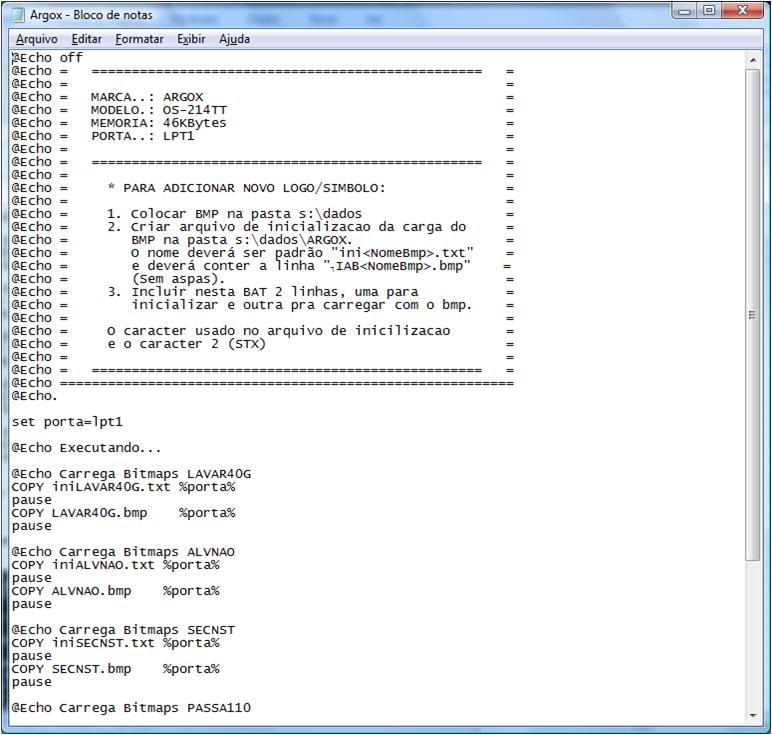Screen dimensions: 772x735
Task: Minimize the Argox Notepad window
Action: click(x=687, y=12)
